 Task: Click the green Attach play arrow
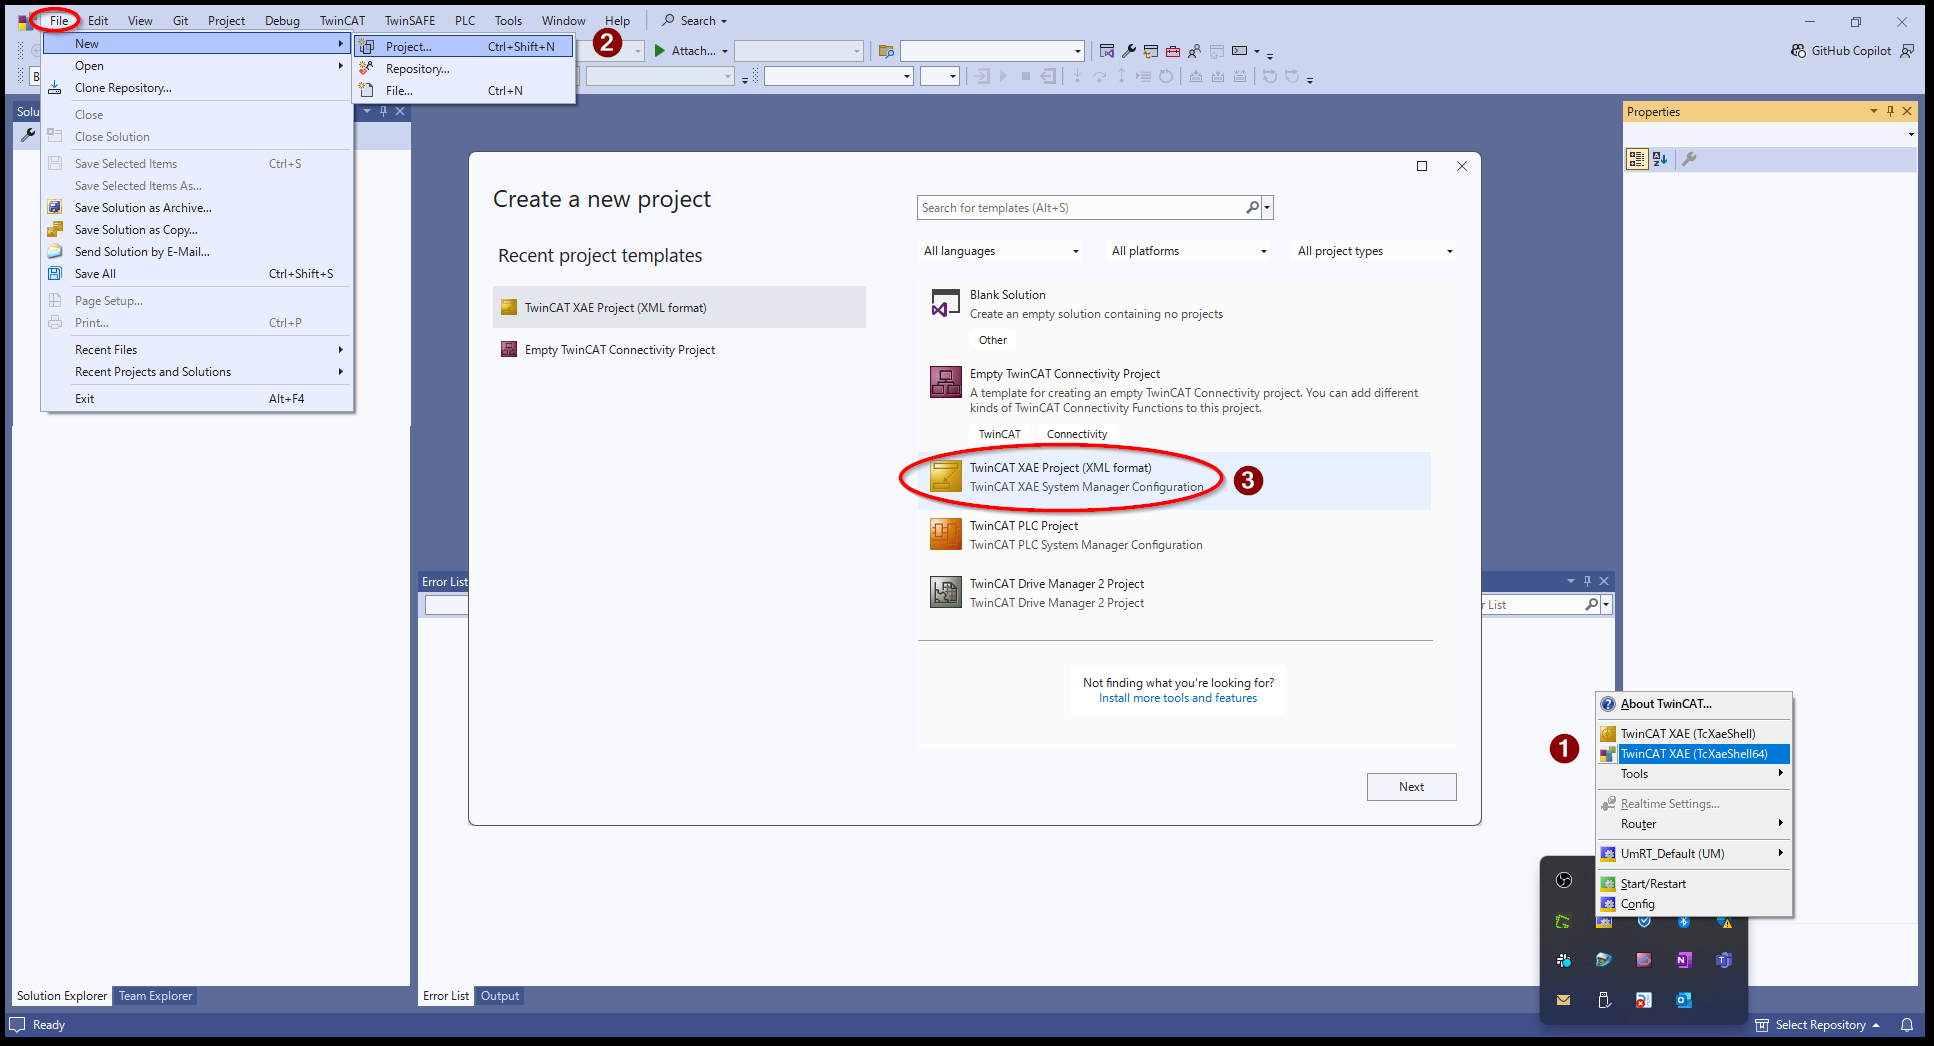tap(660, 51)
